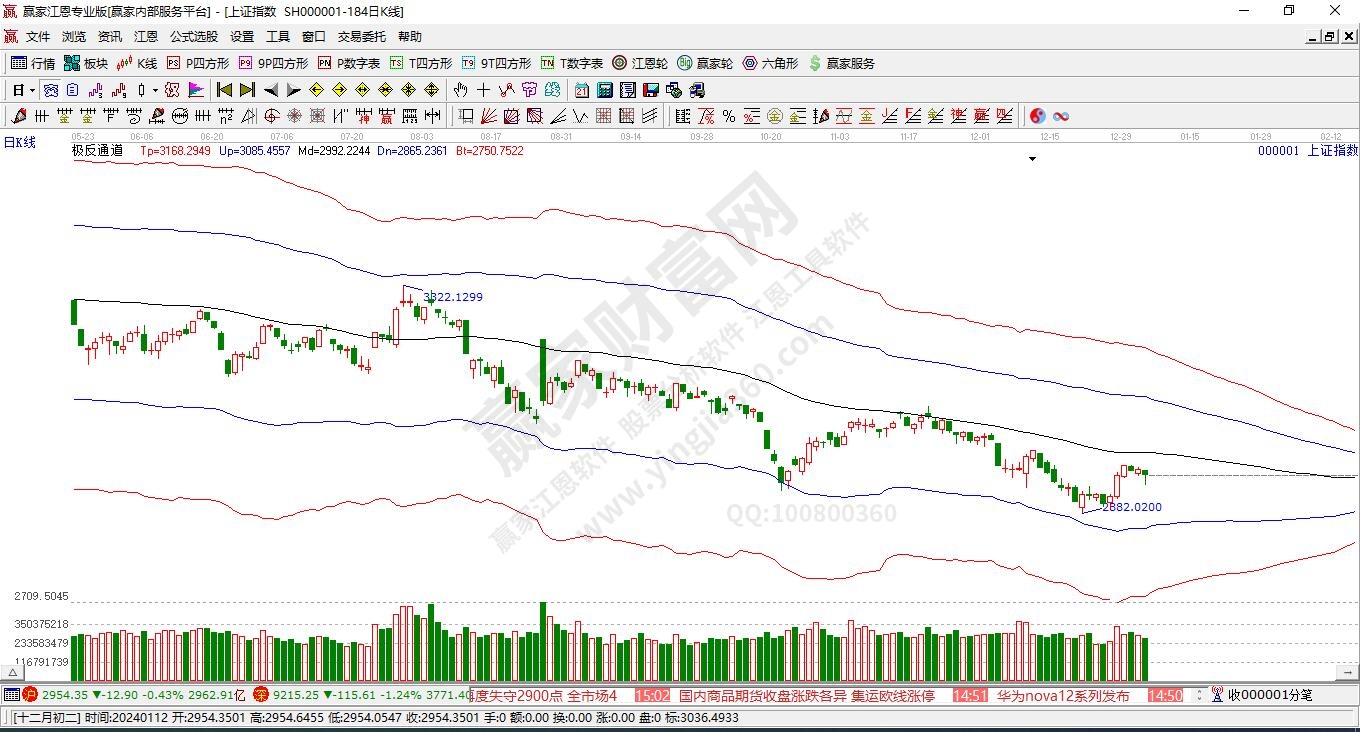Click the yin-yang symbol icon
Image resolution: width=1360 pixels, height=732 pixels.
[x=1037, y=116]
